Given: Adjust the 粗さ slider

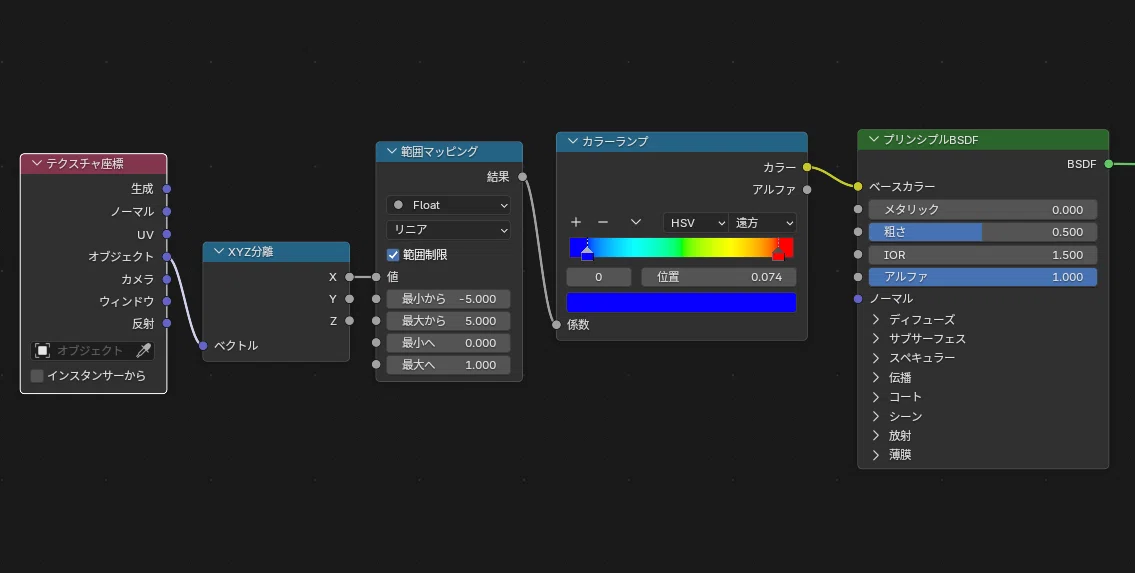Looking at the screenshot, I should (x=983, y=232).
